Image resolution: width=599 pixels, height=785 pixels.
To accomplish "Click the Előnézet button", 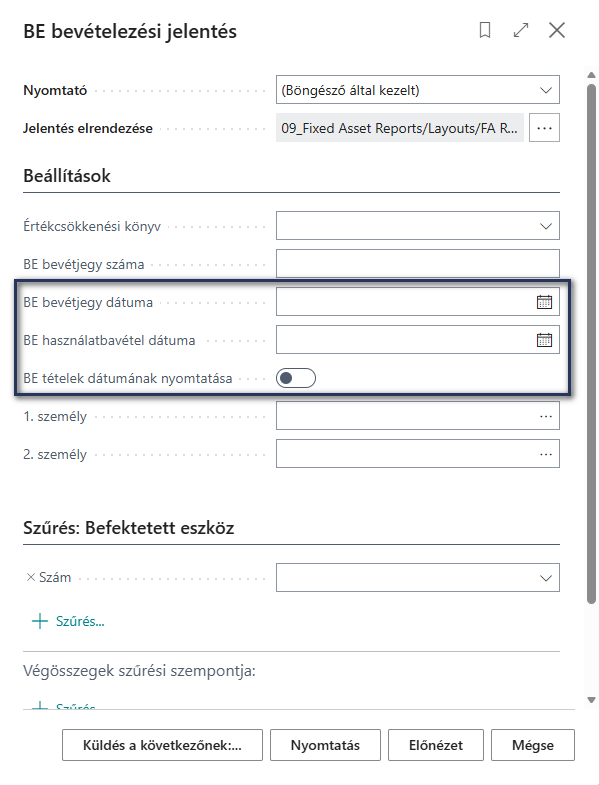I will (436, 745).
